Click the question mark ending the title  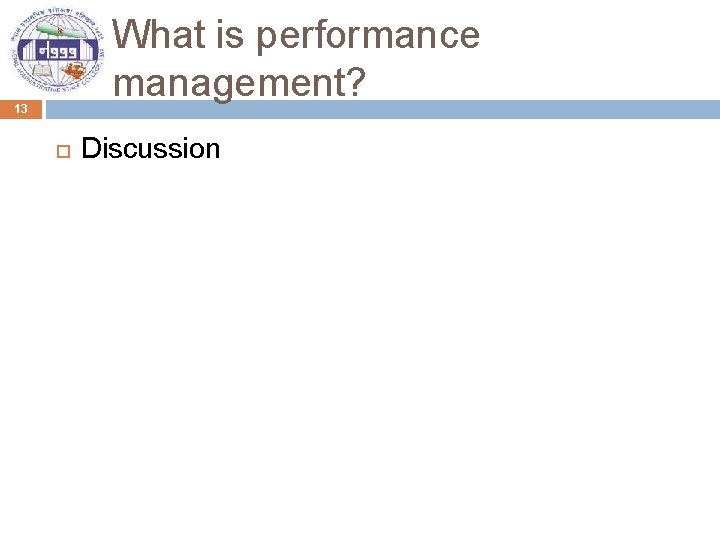tap(354, 81)
